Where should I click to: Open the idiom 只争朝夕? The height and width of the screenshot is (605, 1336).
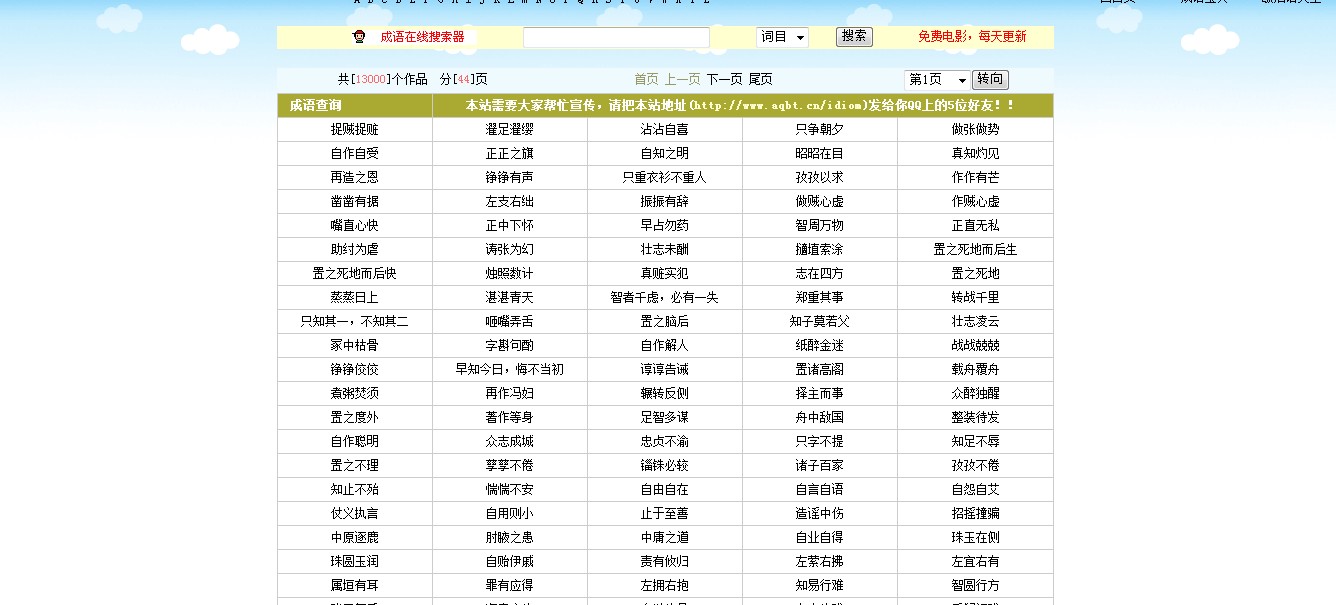820,130
